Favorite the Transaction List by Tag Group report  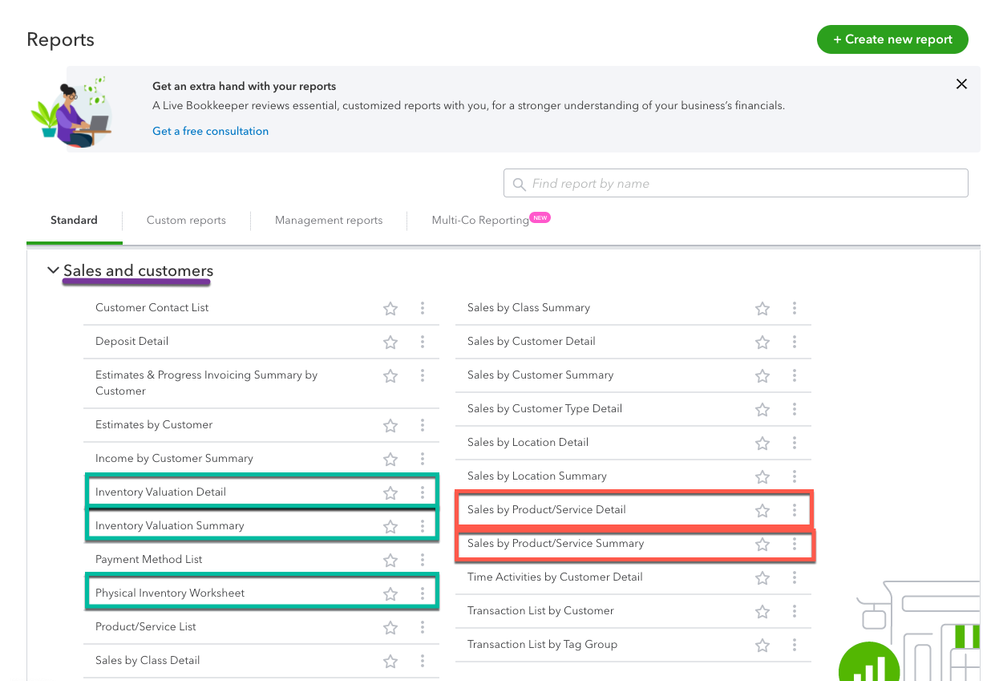click(x=762, y=645)
